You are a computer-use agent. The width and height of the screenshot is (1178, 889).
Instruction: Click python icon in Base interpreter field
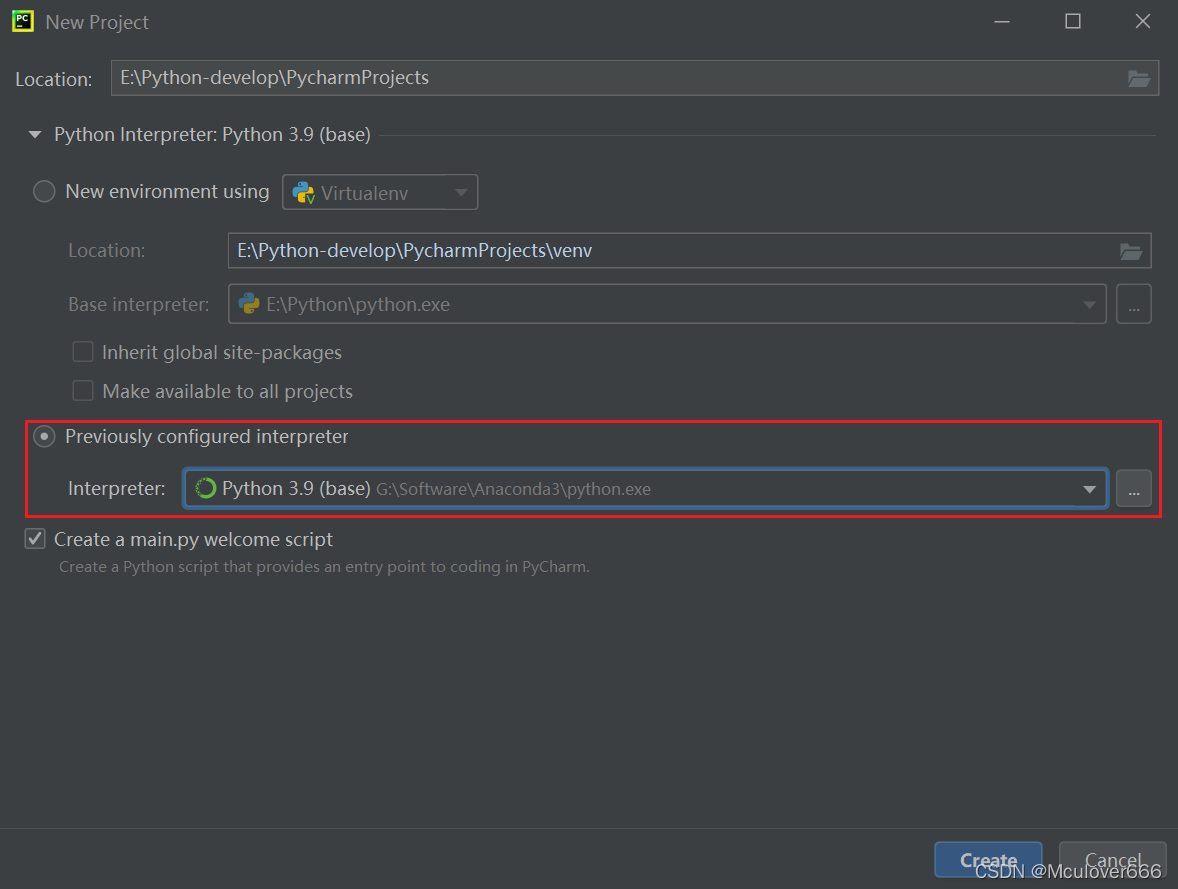coord(249,304)
